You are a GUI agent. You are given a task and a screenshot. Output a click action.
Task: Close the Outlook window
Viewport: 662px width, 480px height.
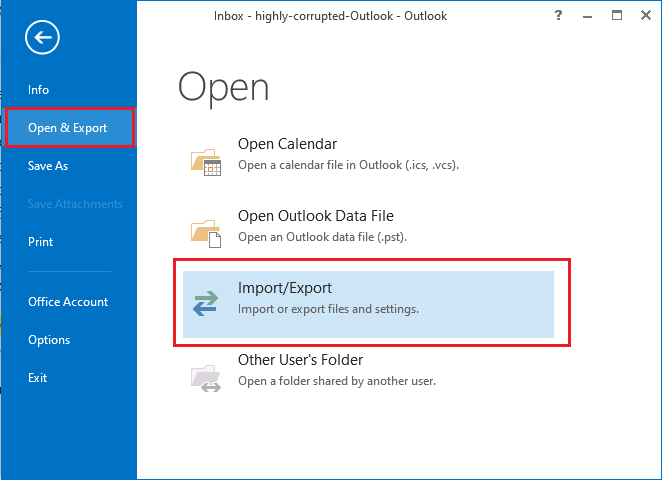[x=646, y=16]
